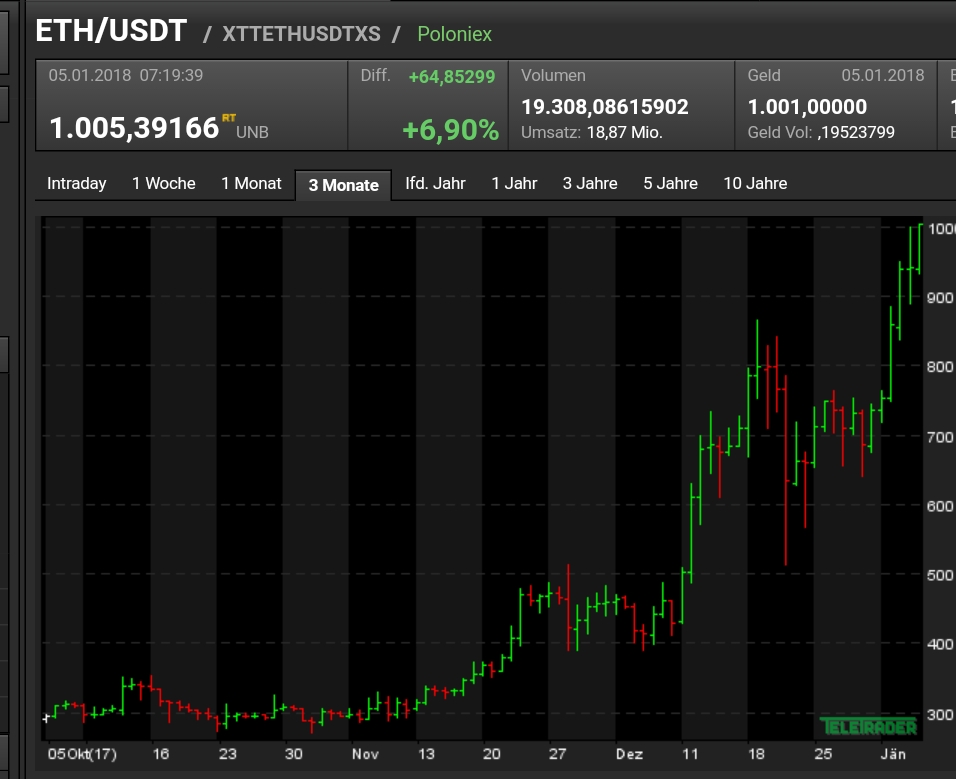Click the +6,90% change percentage
Screen dimensions: 956x779
point(450,130)
